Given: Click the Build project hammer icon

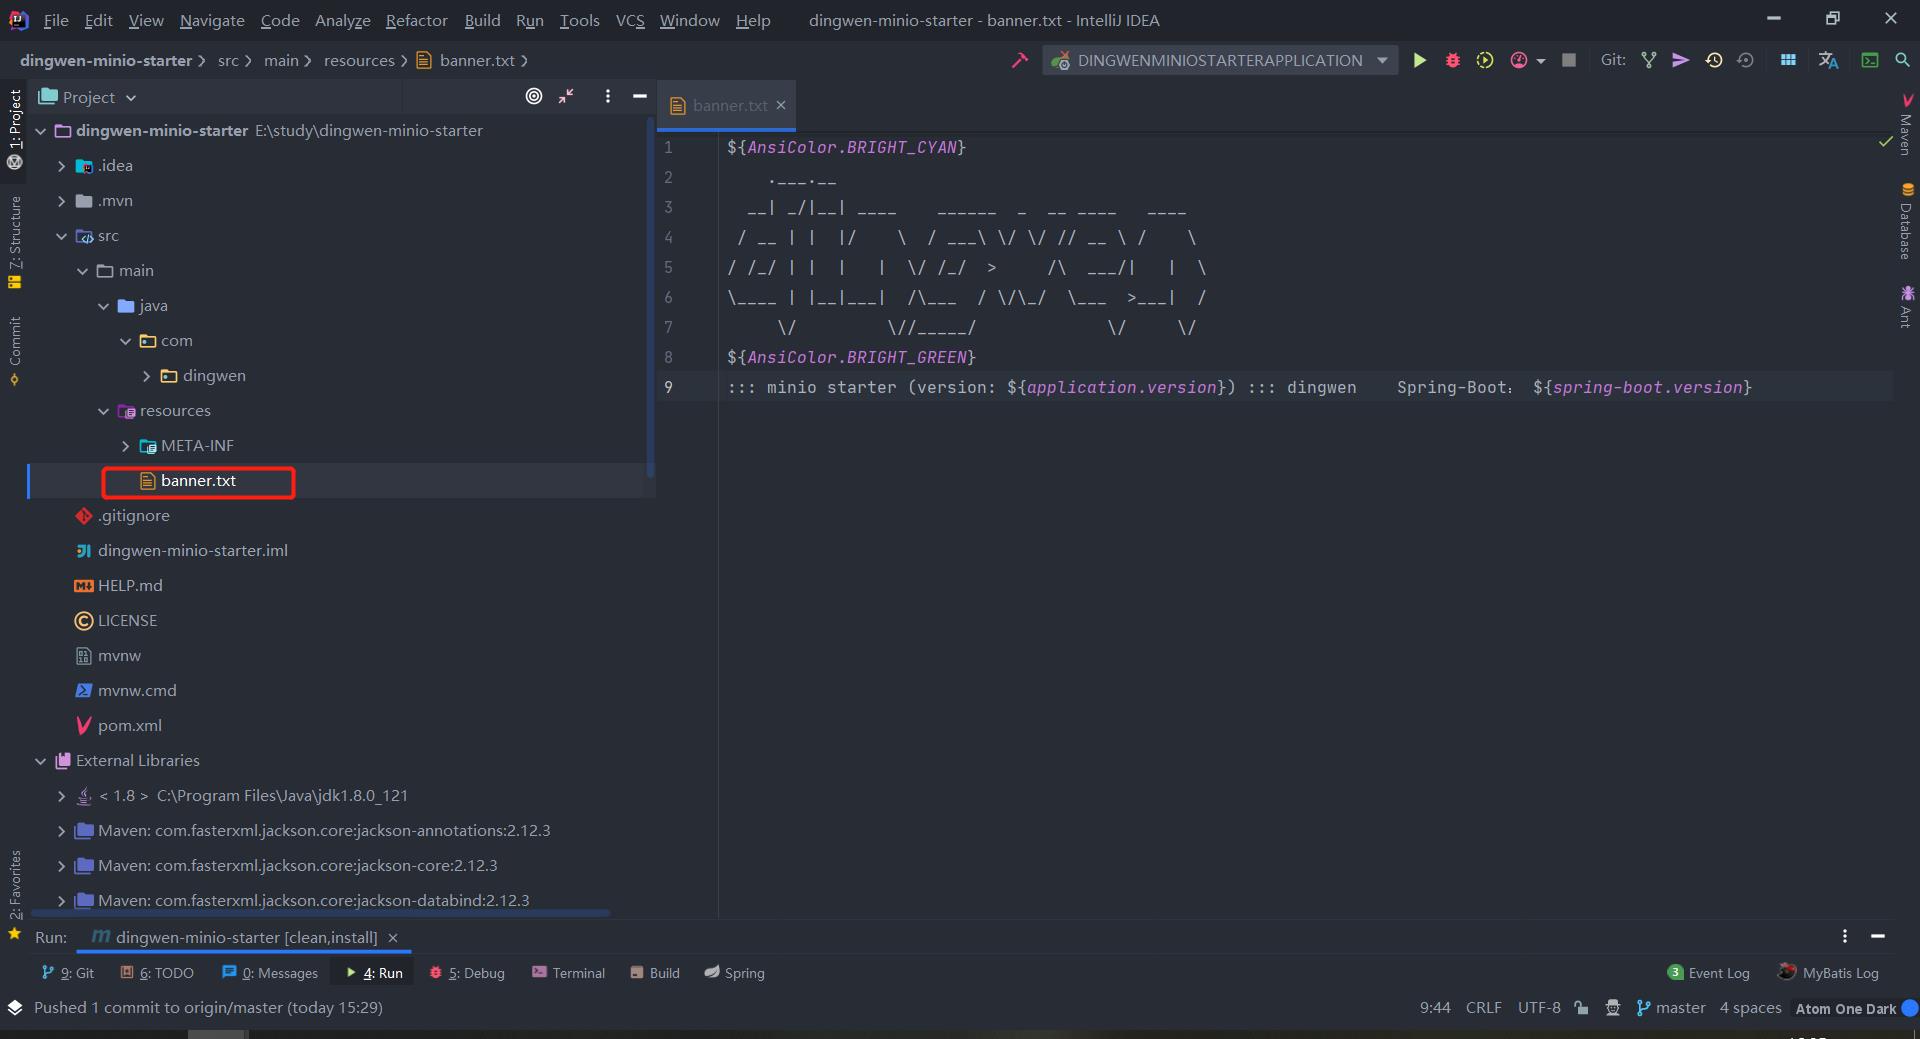Looking at the screenshot, I should [x=1019, y=60].
